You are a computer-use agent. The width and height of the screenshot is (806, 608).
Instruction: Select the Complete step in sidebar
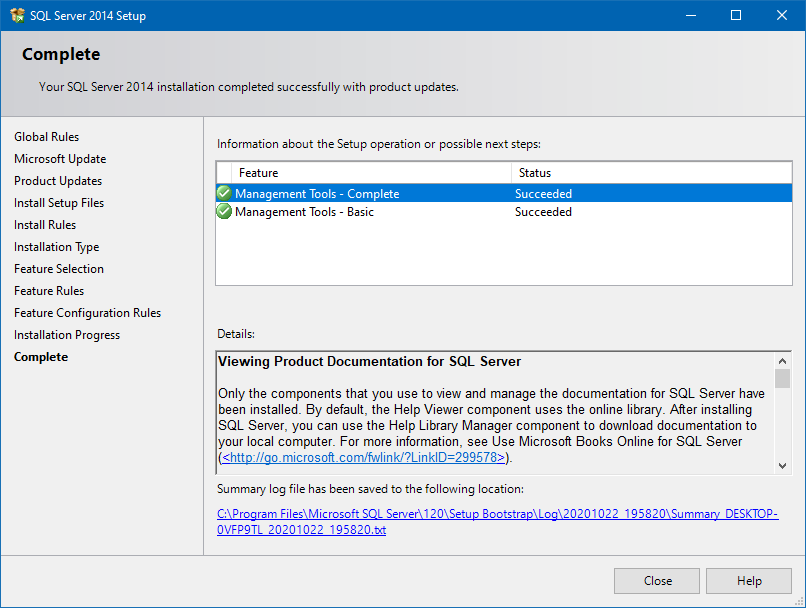41,356
